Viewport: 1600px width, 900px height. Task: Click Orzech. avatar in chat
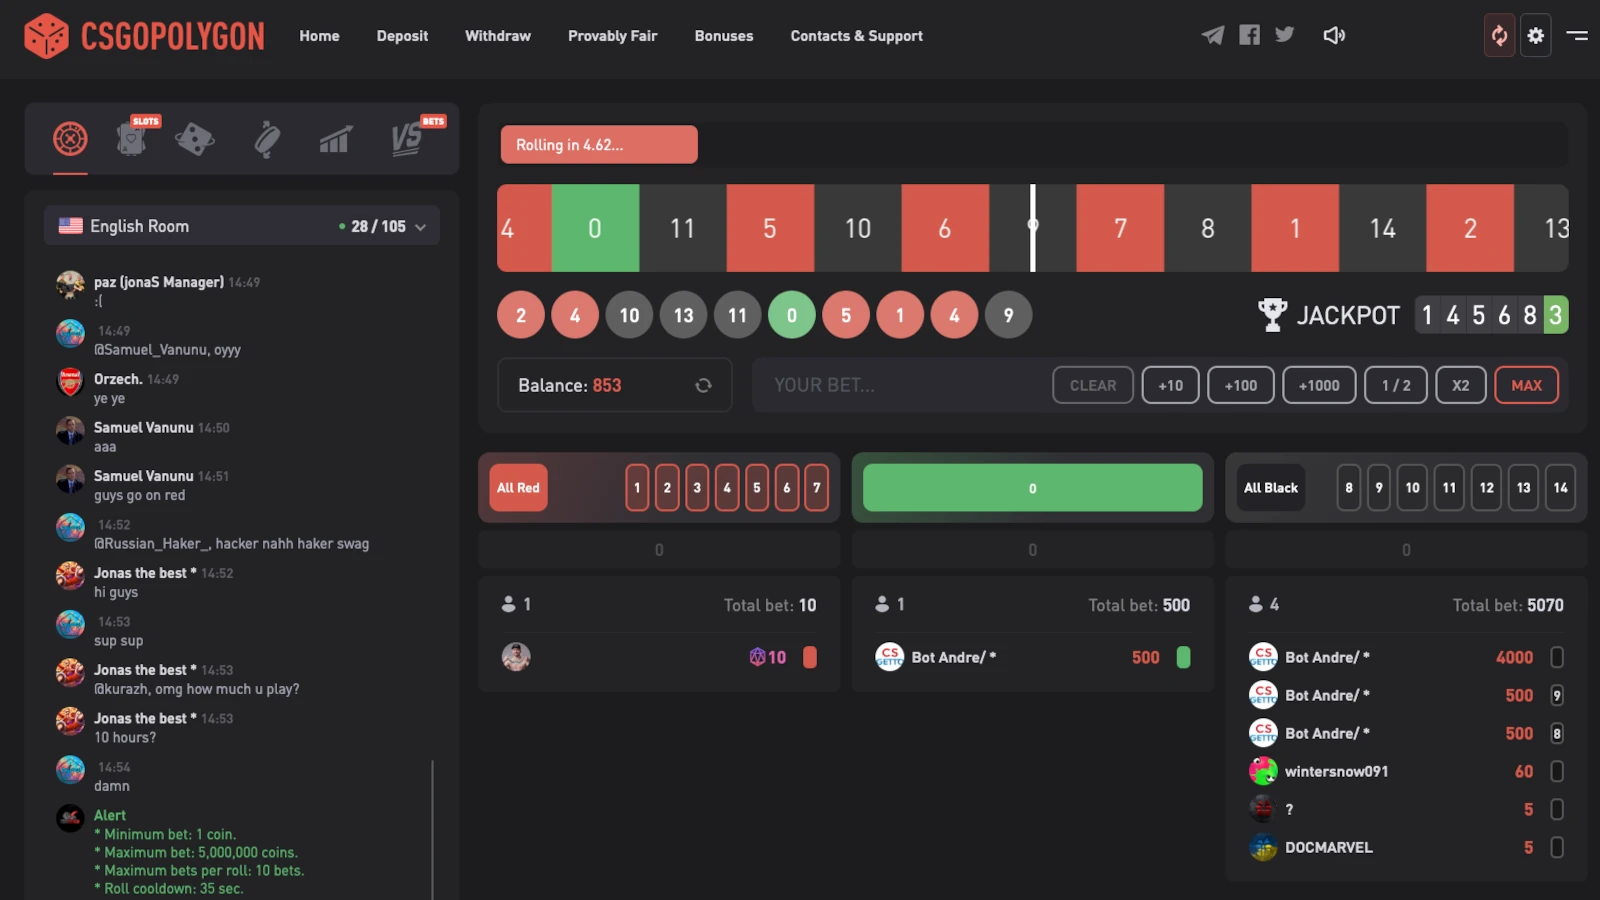70,382
